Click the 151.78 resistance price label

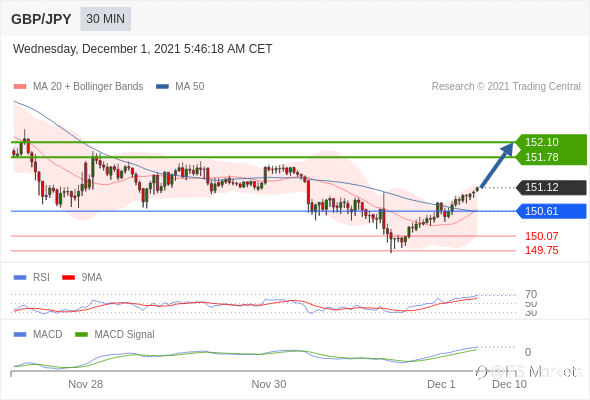[542, 157]
